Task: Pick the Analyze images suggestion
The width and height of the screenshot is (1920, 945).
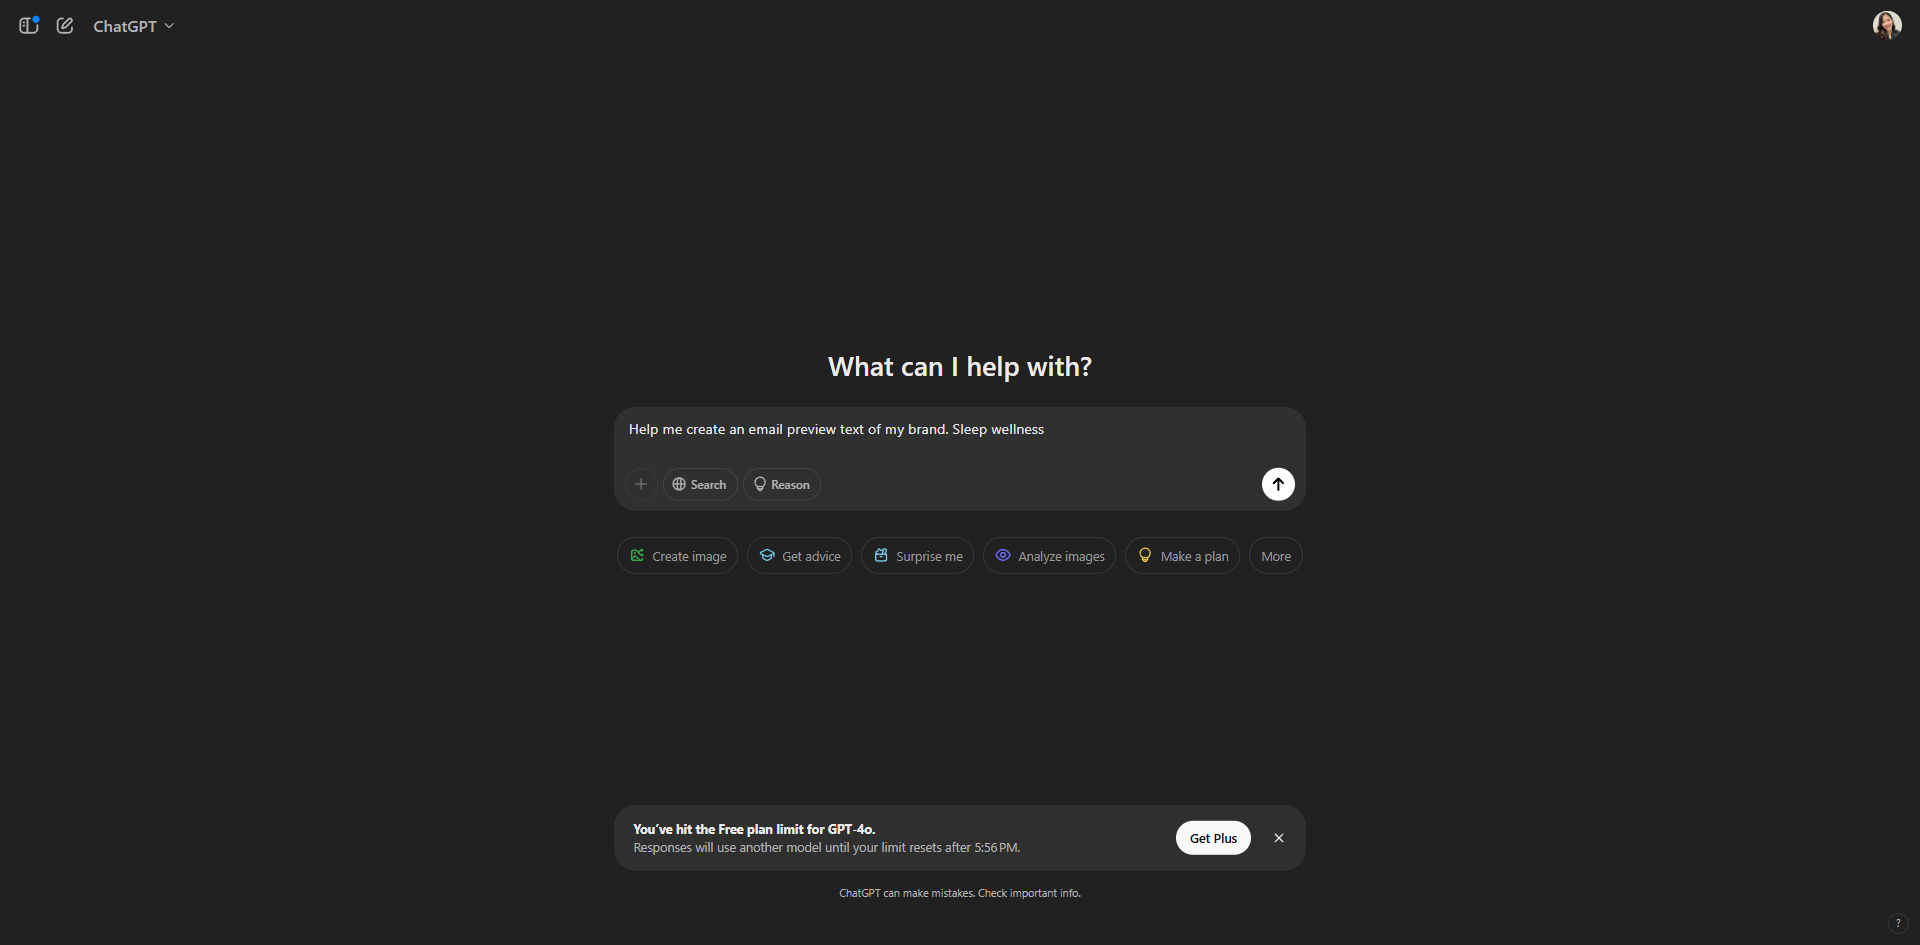Action: pos(1049,556)
